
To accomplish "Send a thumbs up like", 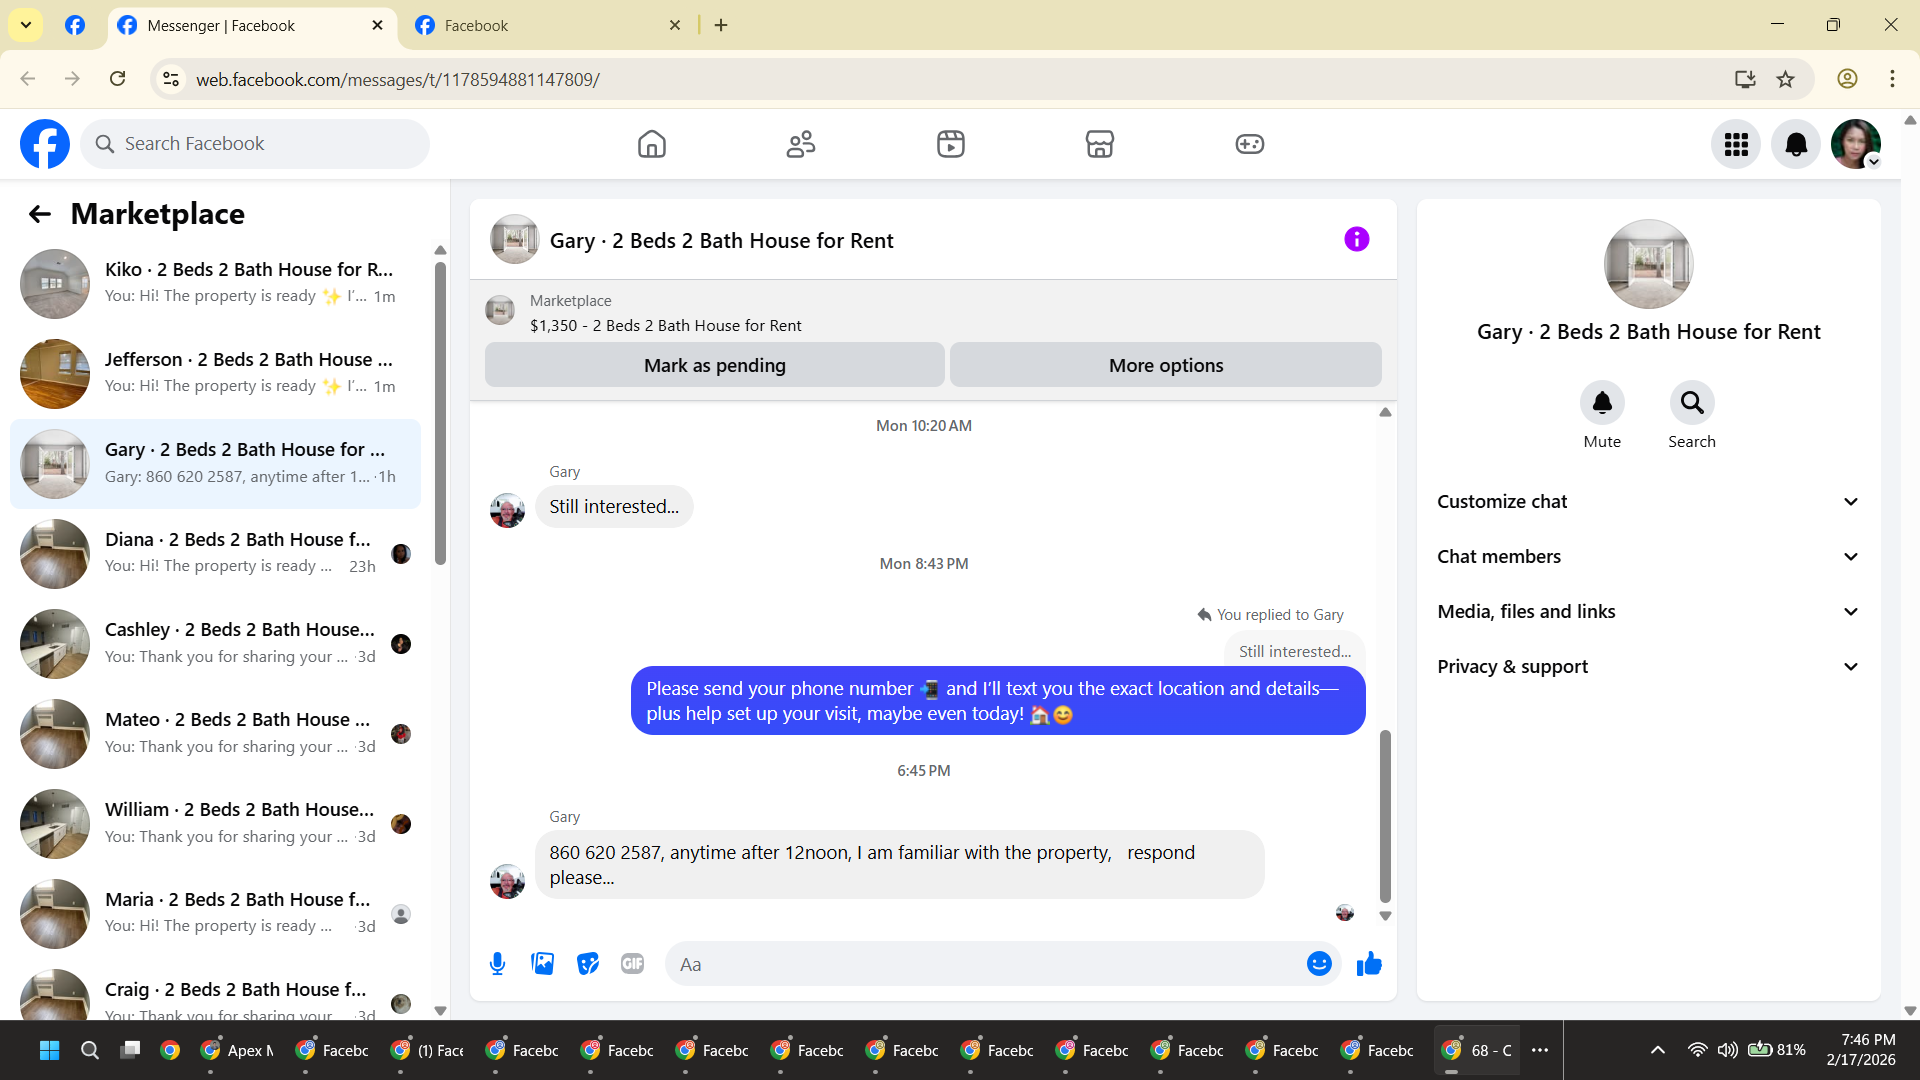I will [1369, 964].
